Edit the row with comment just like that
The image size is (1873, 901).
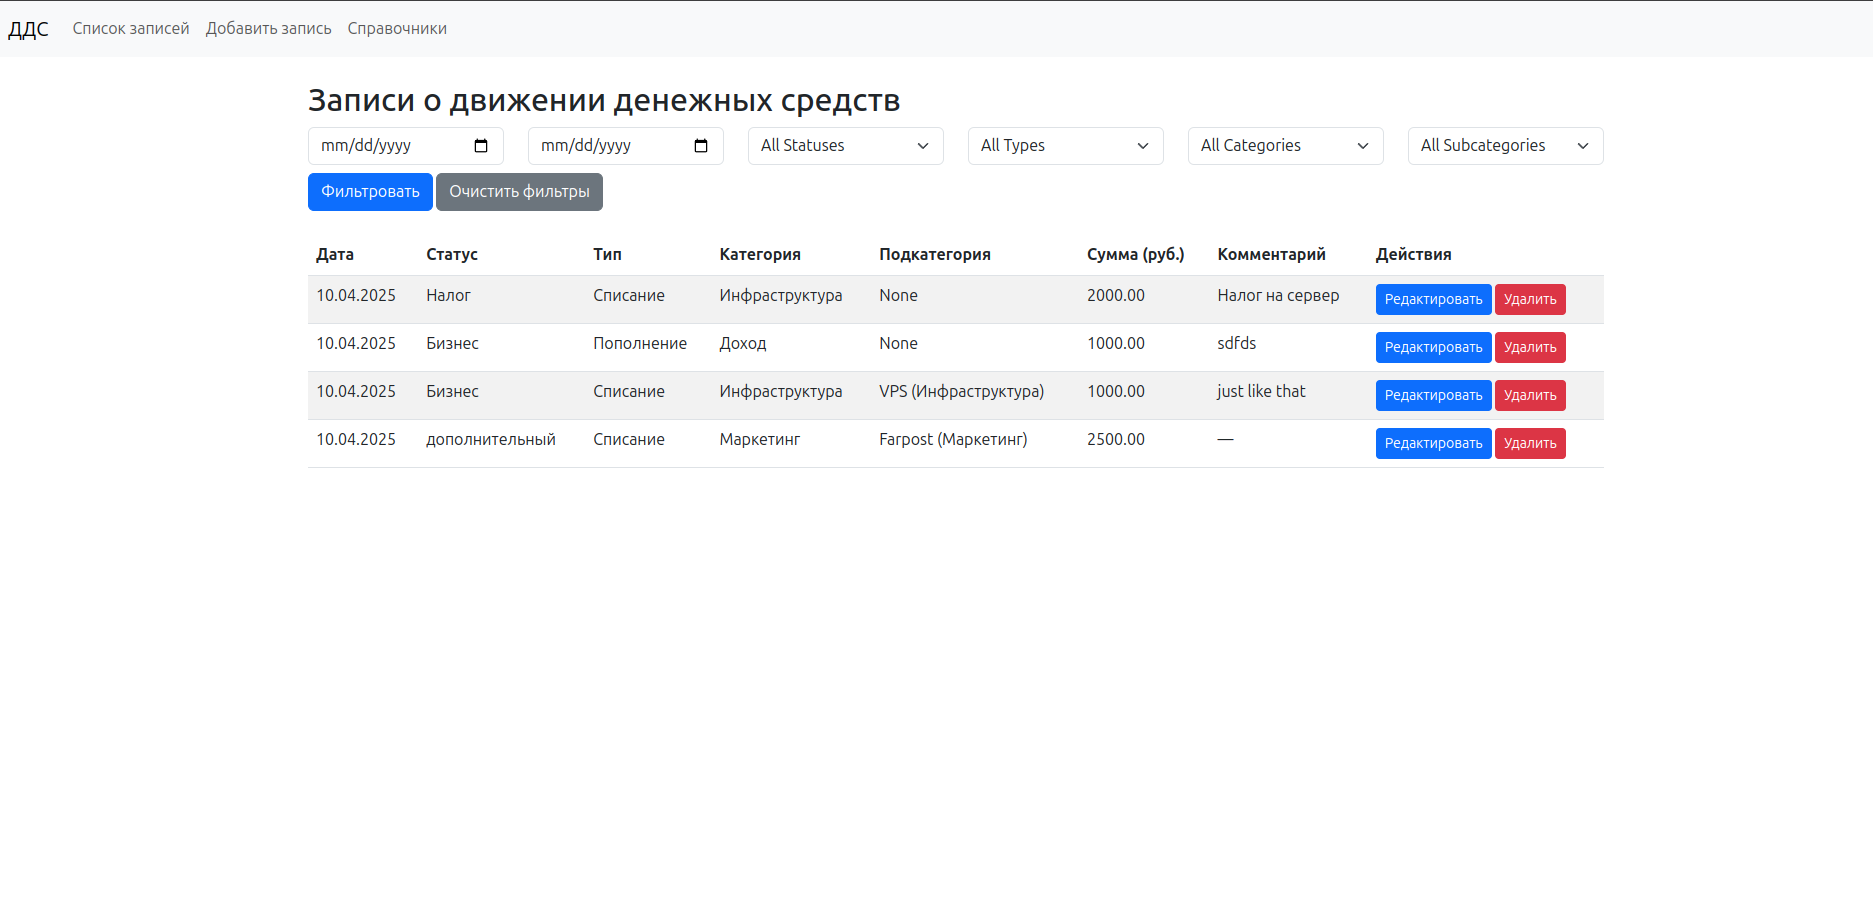point(1433,395)
